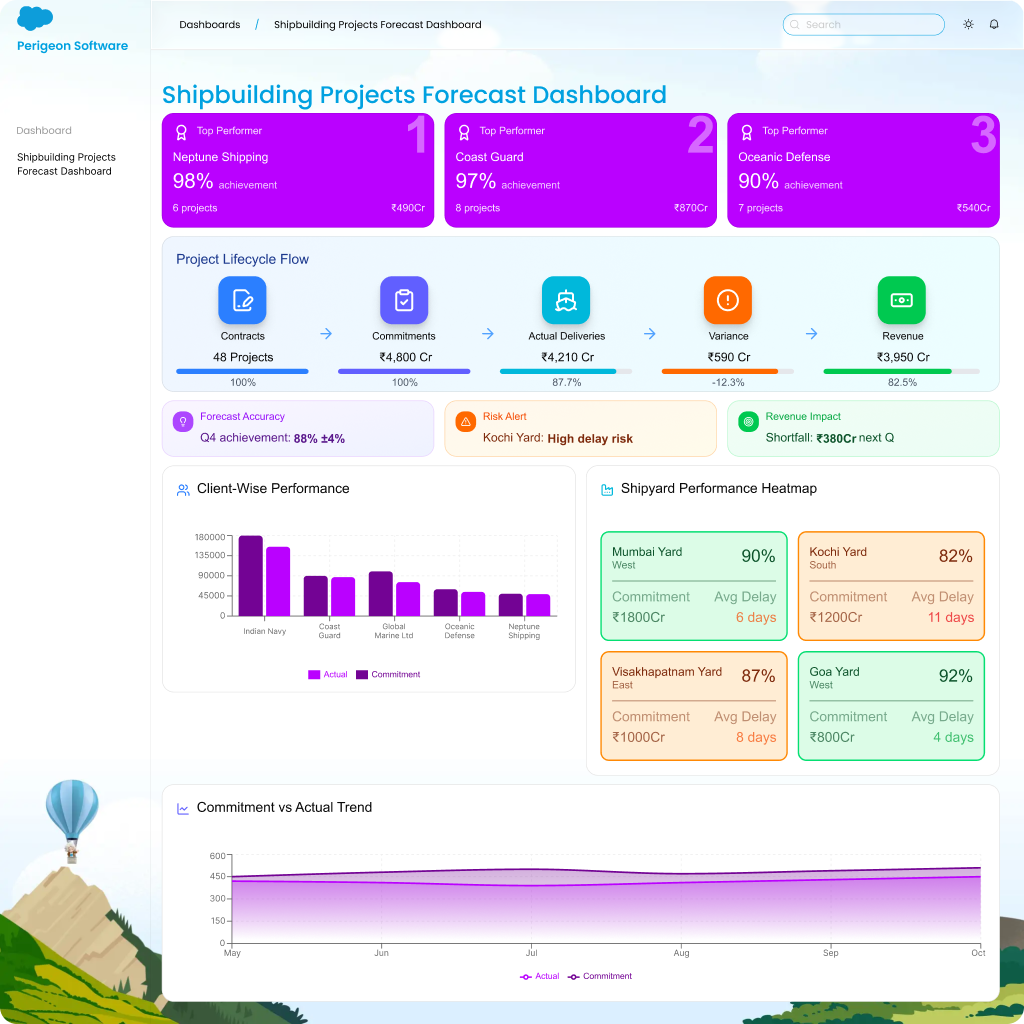This screenshot has height=1024, width=1024.
Task: Select the Neptune Shipping top performer card
Action: tap(297, 170)
